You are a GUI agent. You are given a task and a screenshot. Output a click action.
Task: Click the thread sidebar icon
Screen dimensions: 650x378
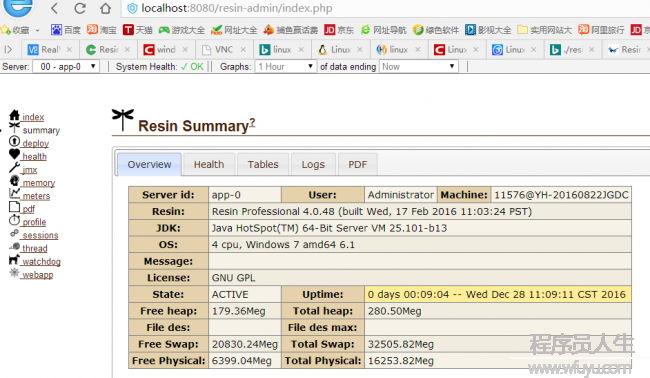15,246
